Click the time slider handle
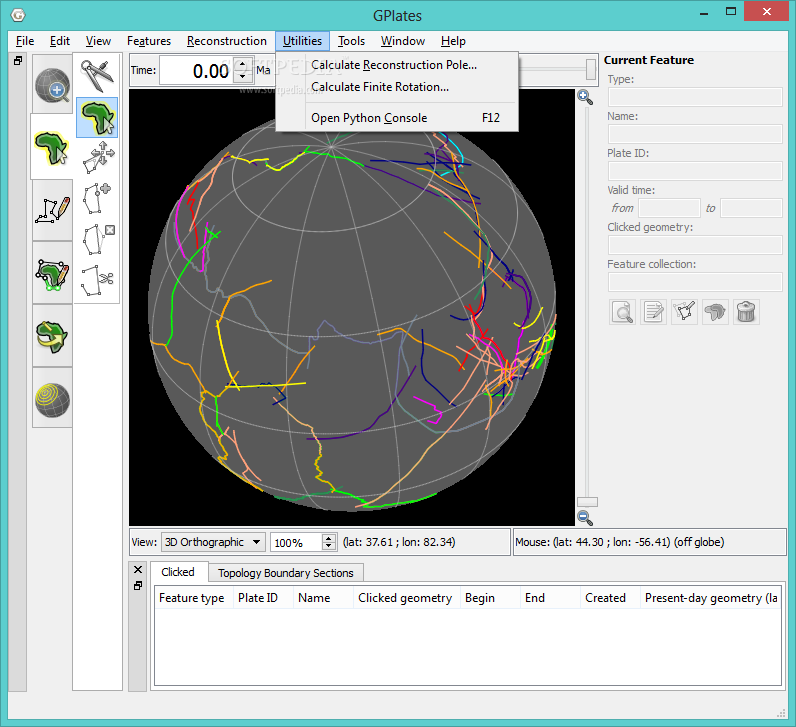The image size is (796, 727). pyautogui.click(x=590, y=69)
